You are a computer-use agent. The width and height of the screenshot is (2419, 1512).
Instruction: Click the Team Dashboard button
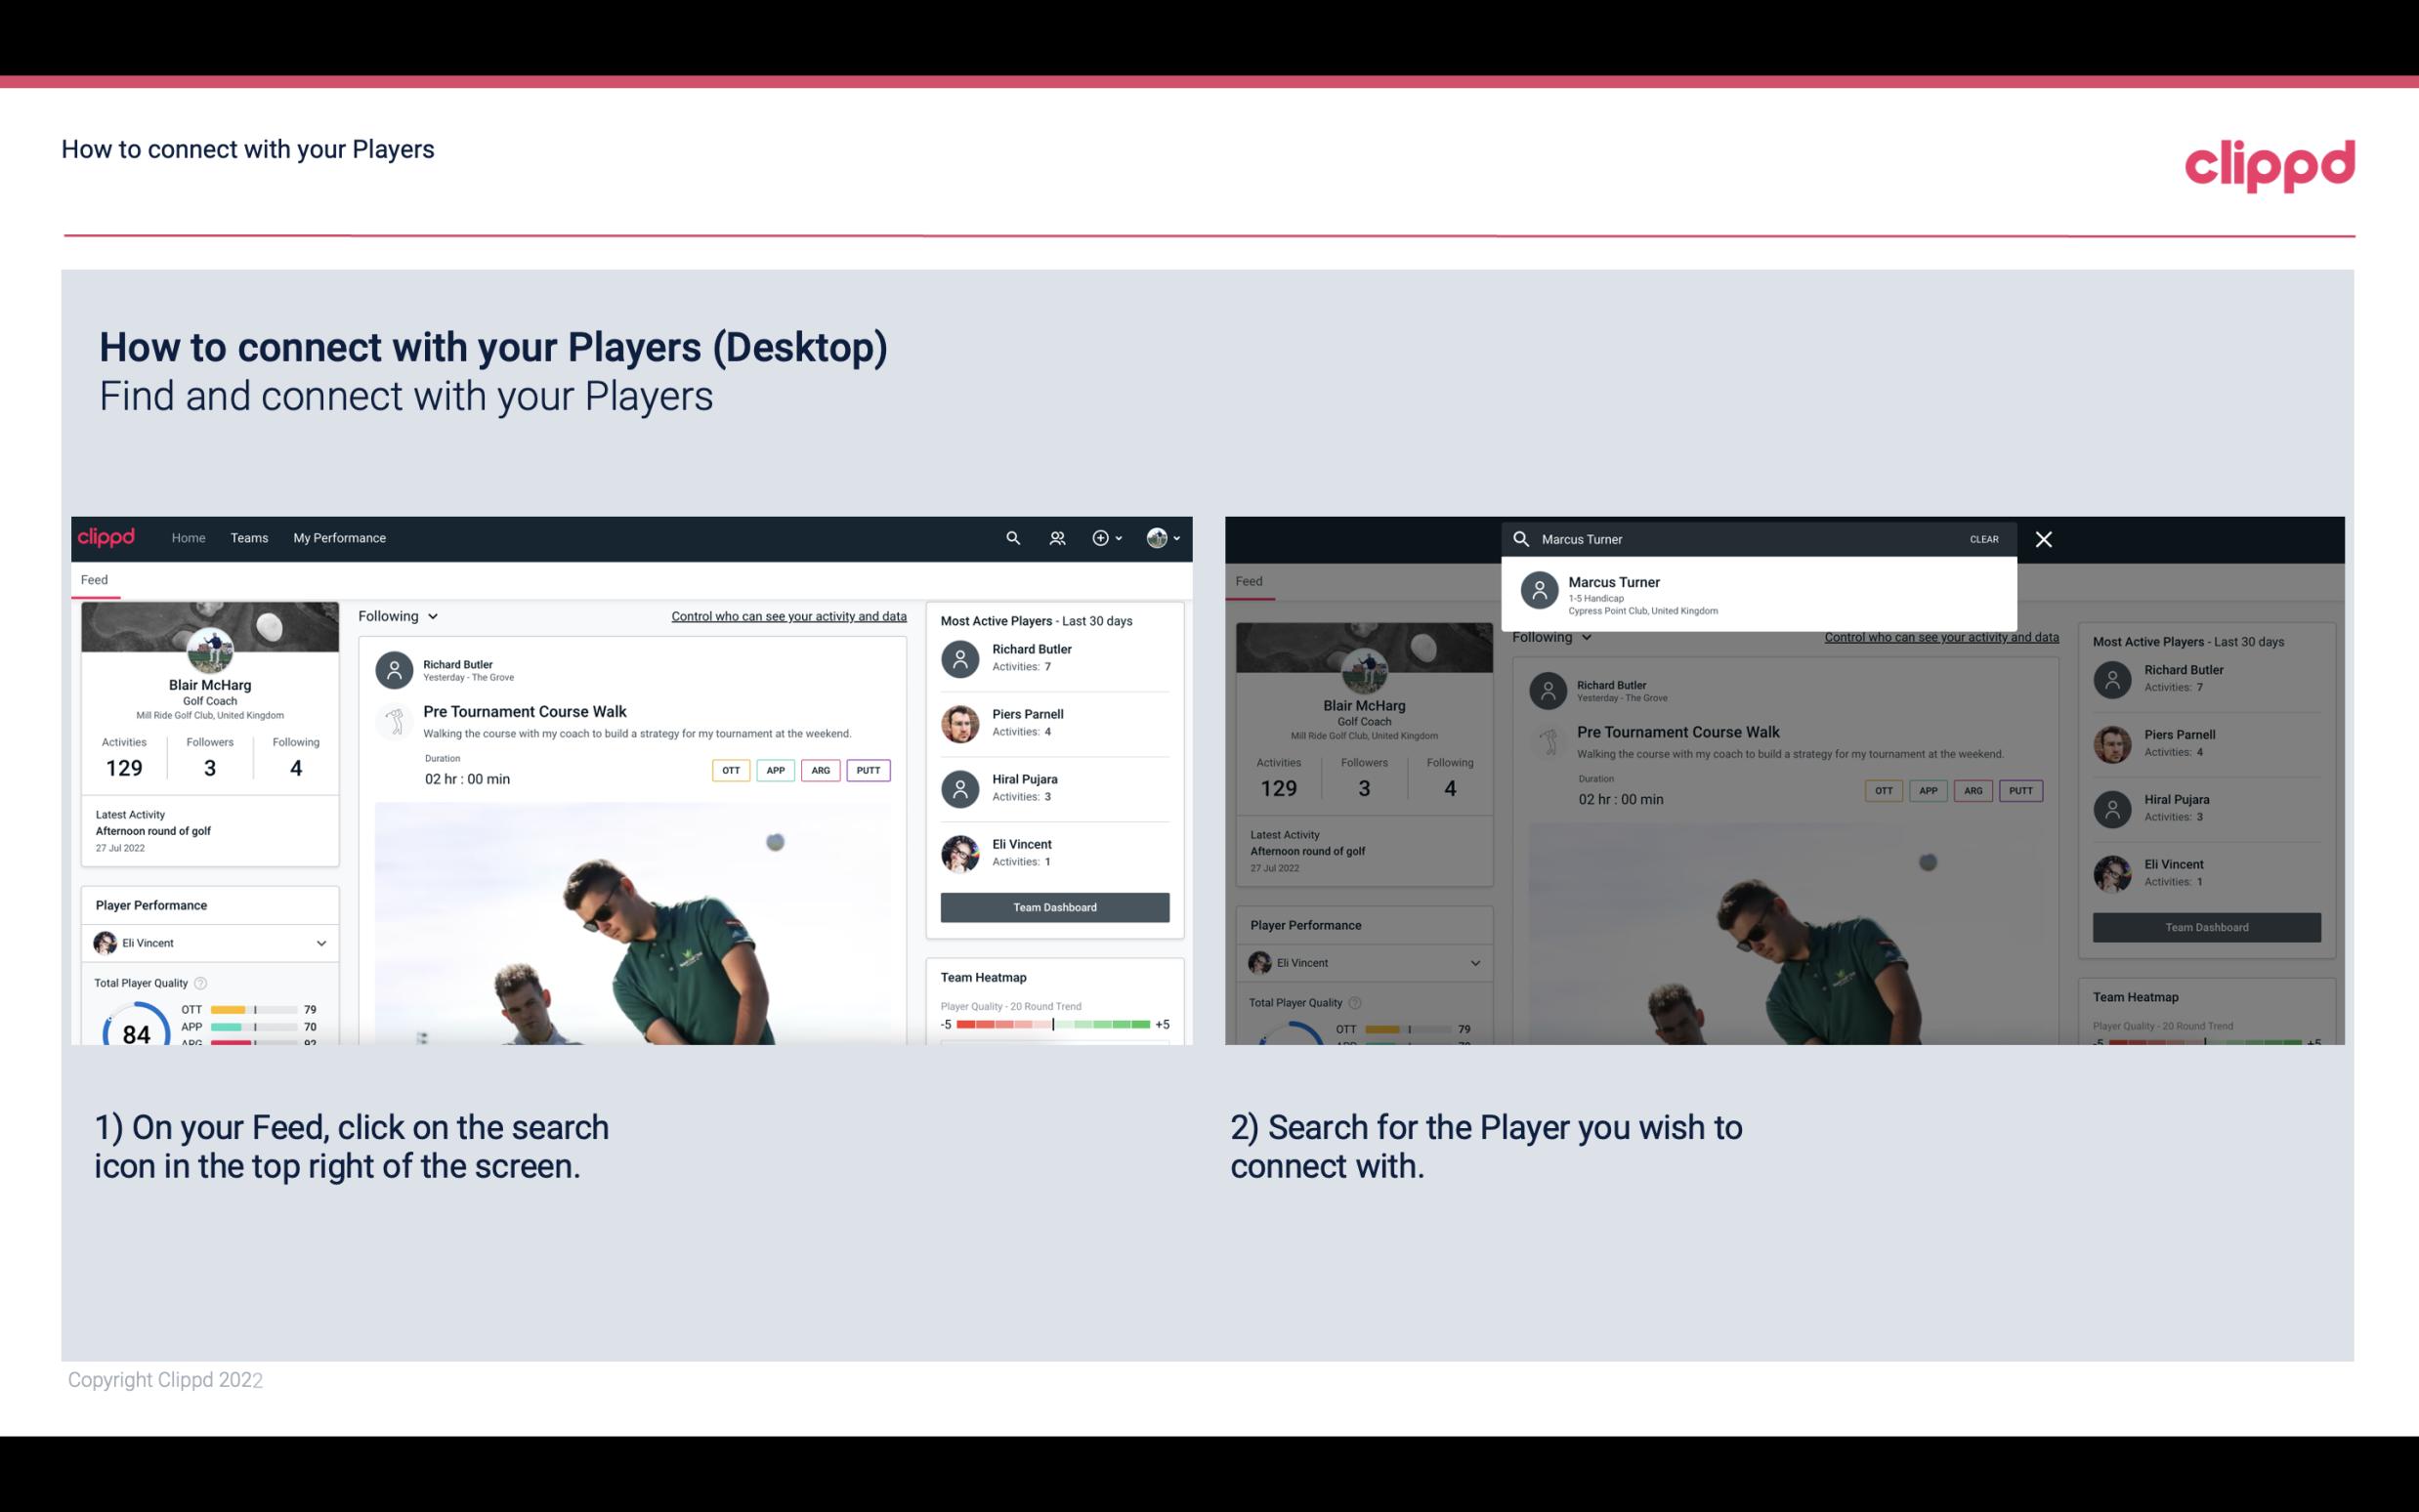tap(1053, 905)
